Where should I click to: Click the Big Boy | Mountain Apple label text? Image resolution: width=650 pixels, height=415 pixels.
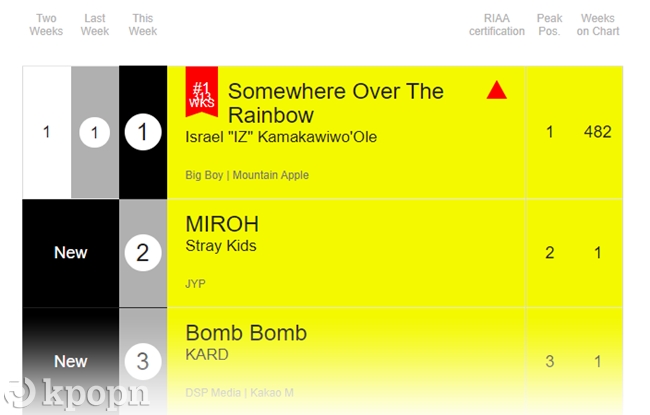click(x=247, y=175)
